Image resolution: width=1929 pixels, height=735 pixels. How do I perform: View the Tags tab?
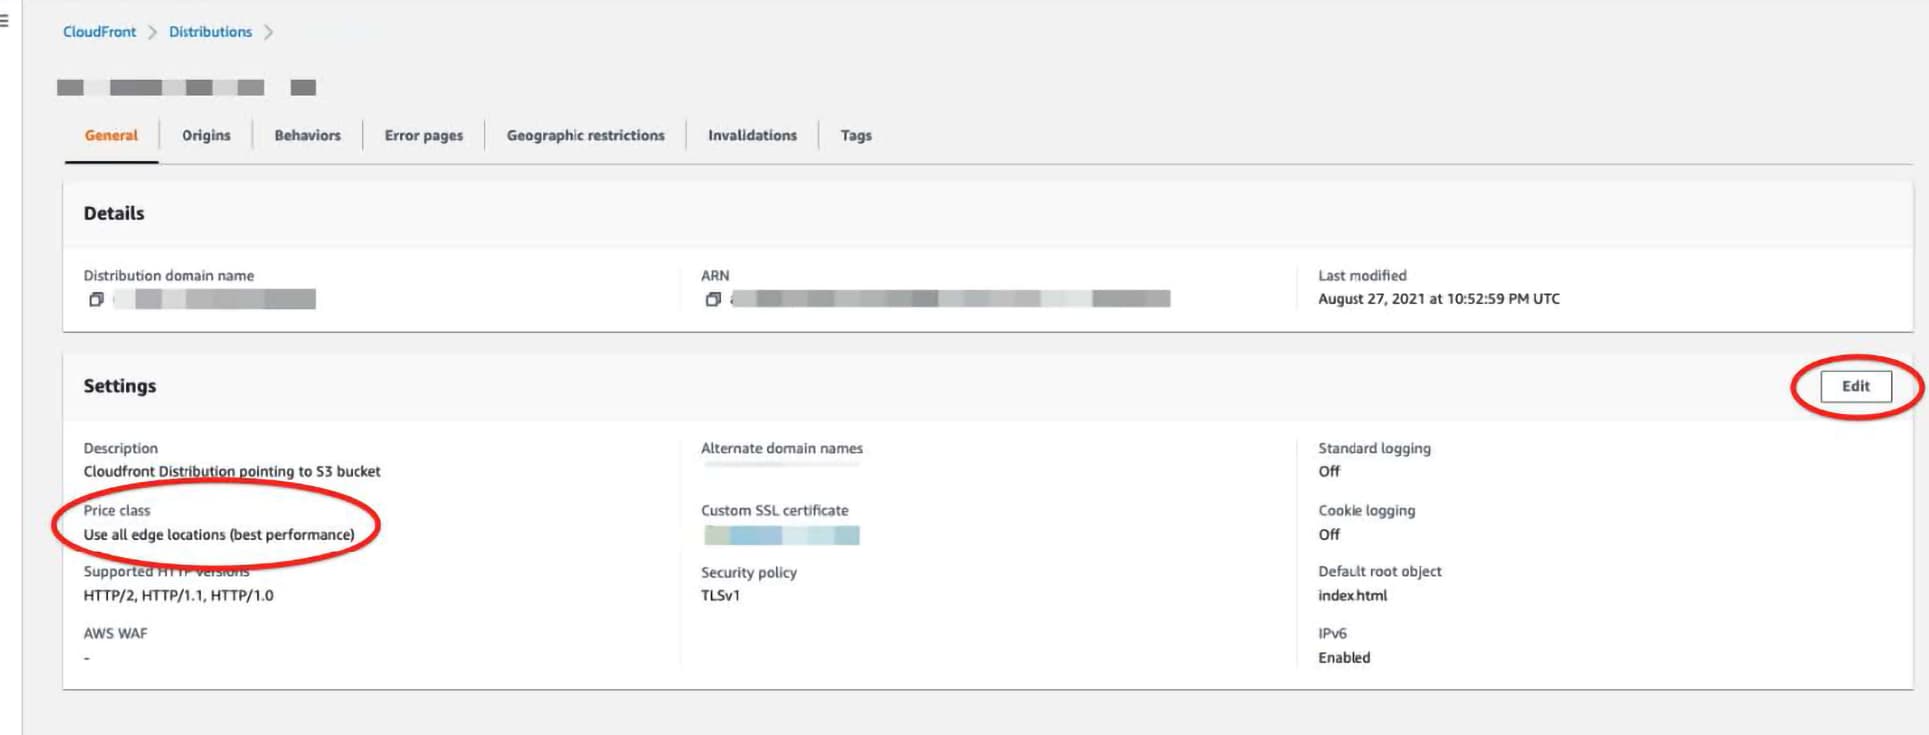click(855, 135)
